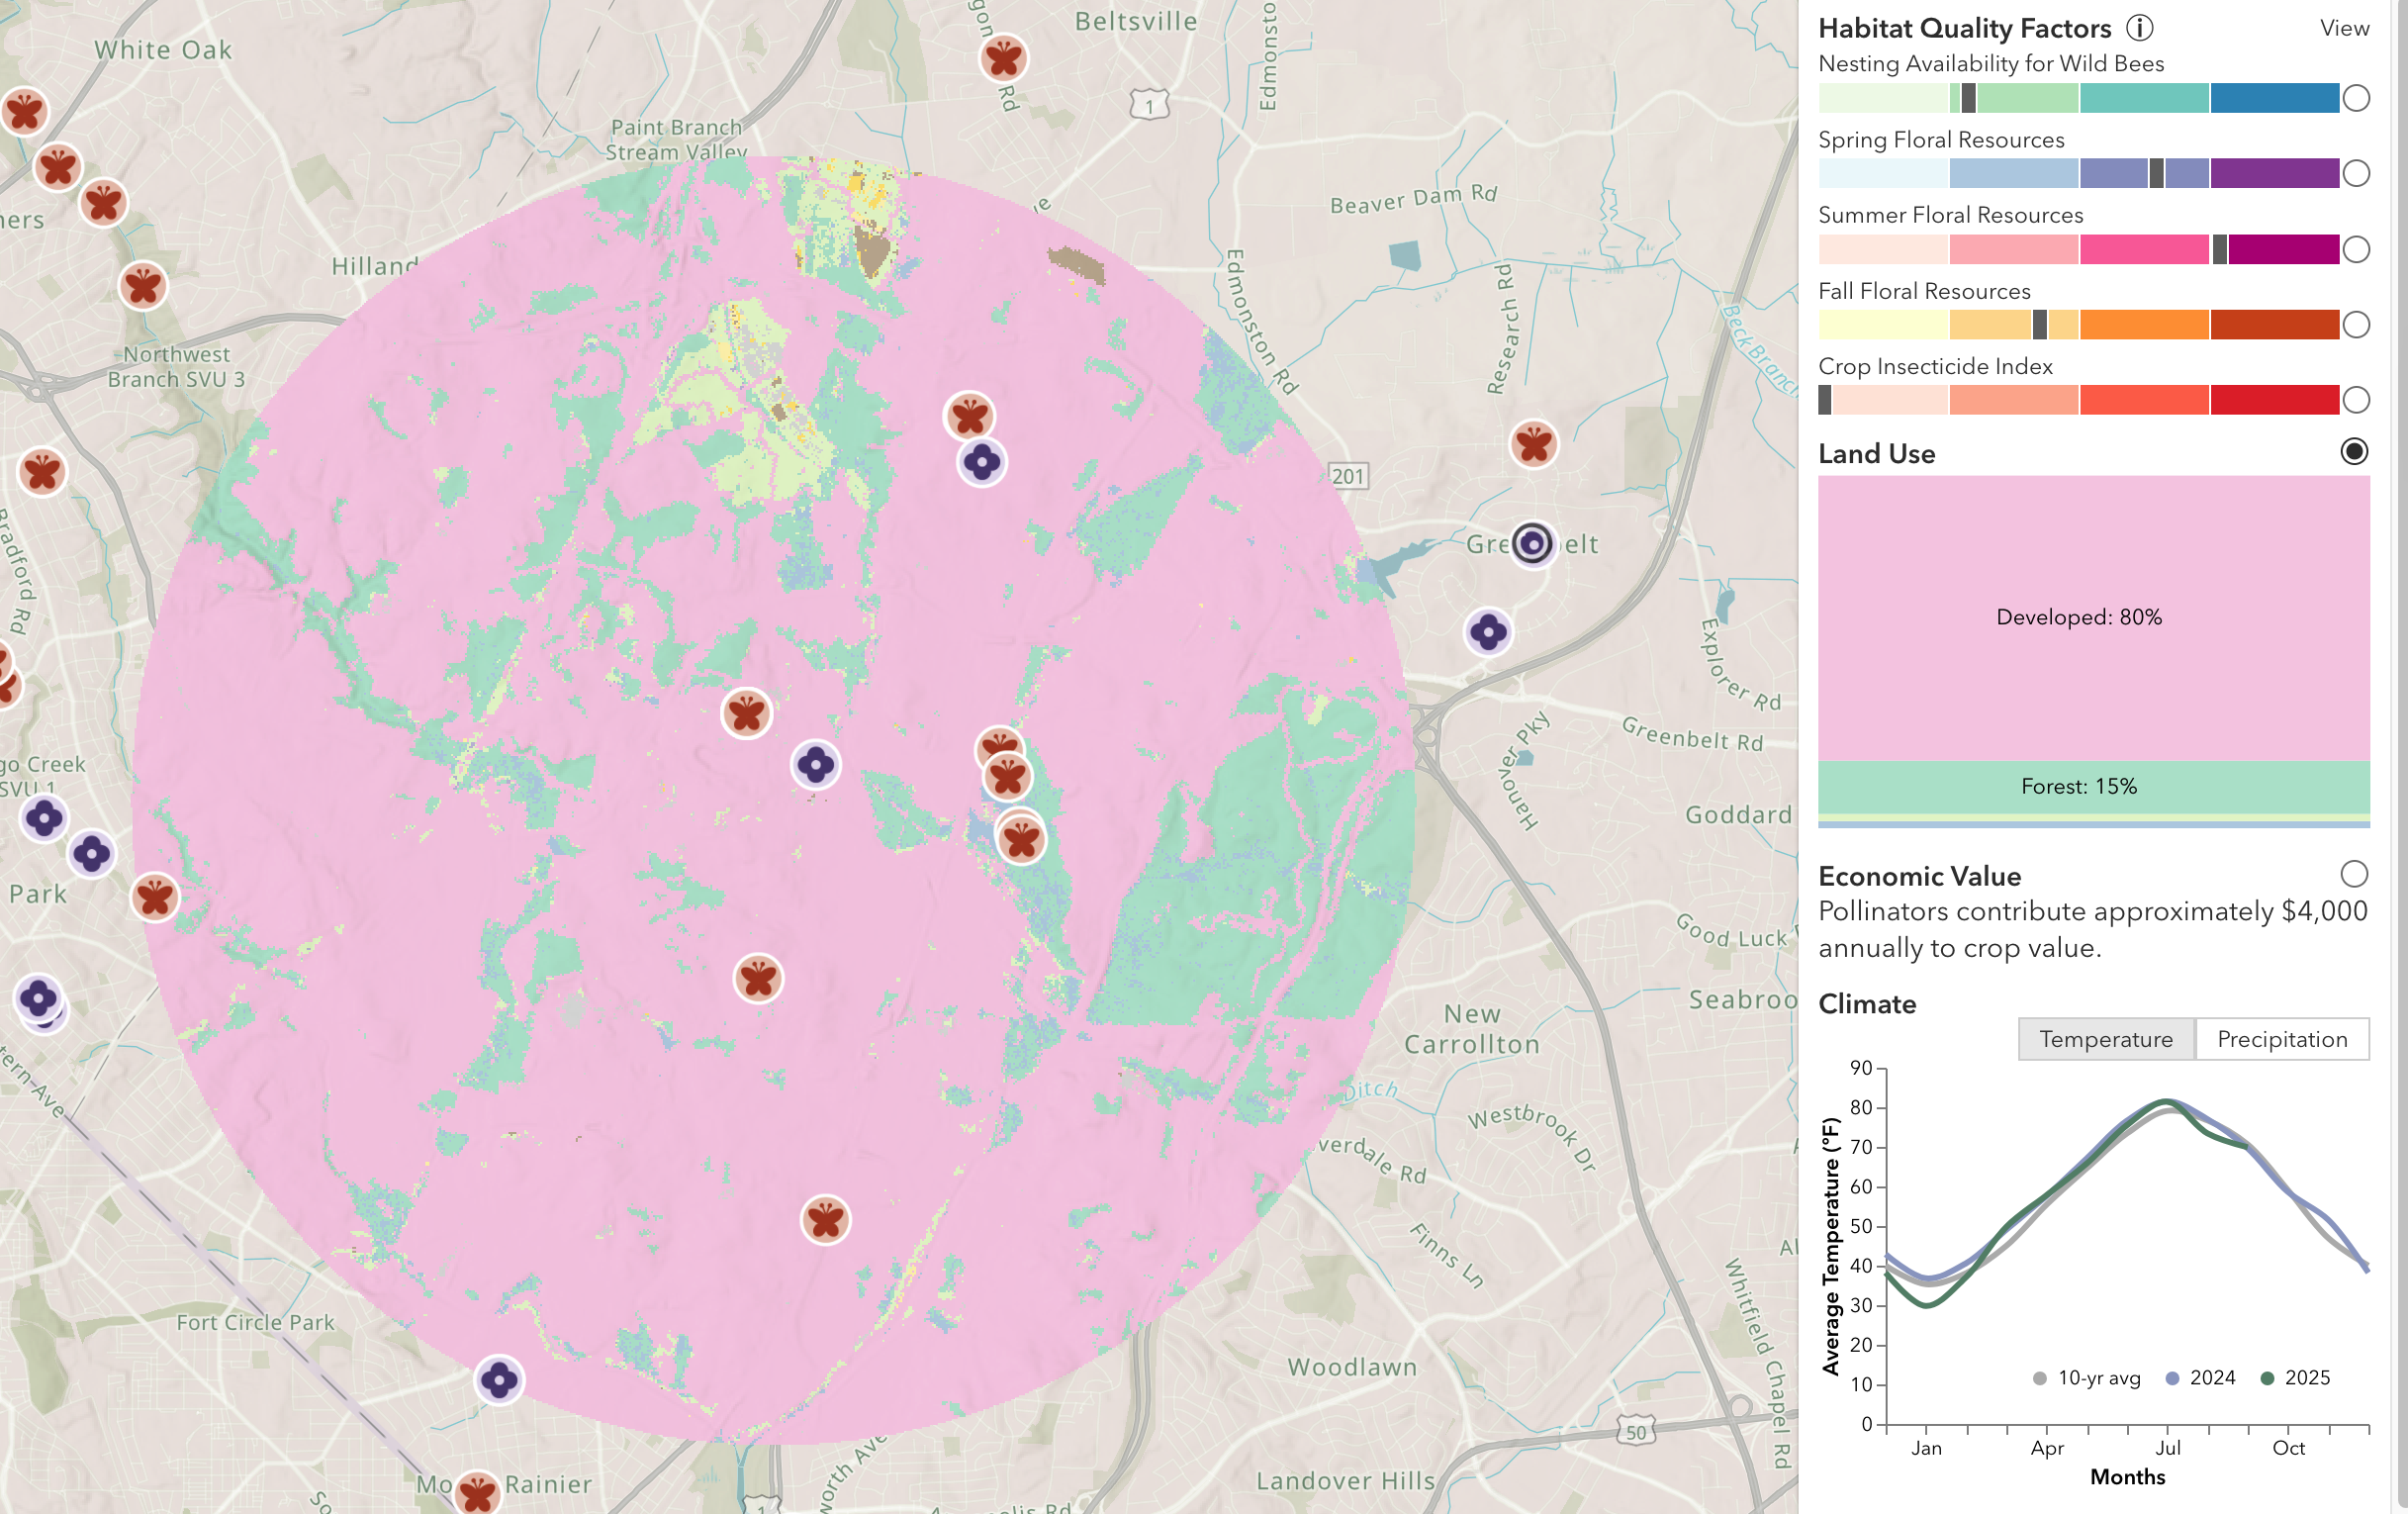Select Spring Floral Resources radio button

pos(2356,173)
